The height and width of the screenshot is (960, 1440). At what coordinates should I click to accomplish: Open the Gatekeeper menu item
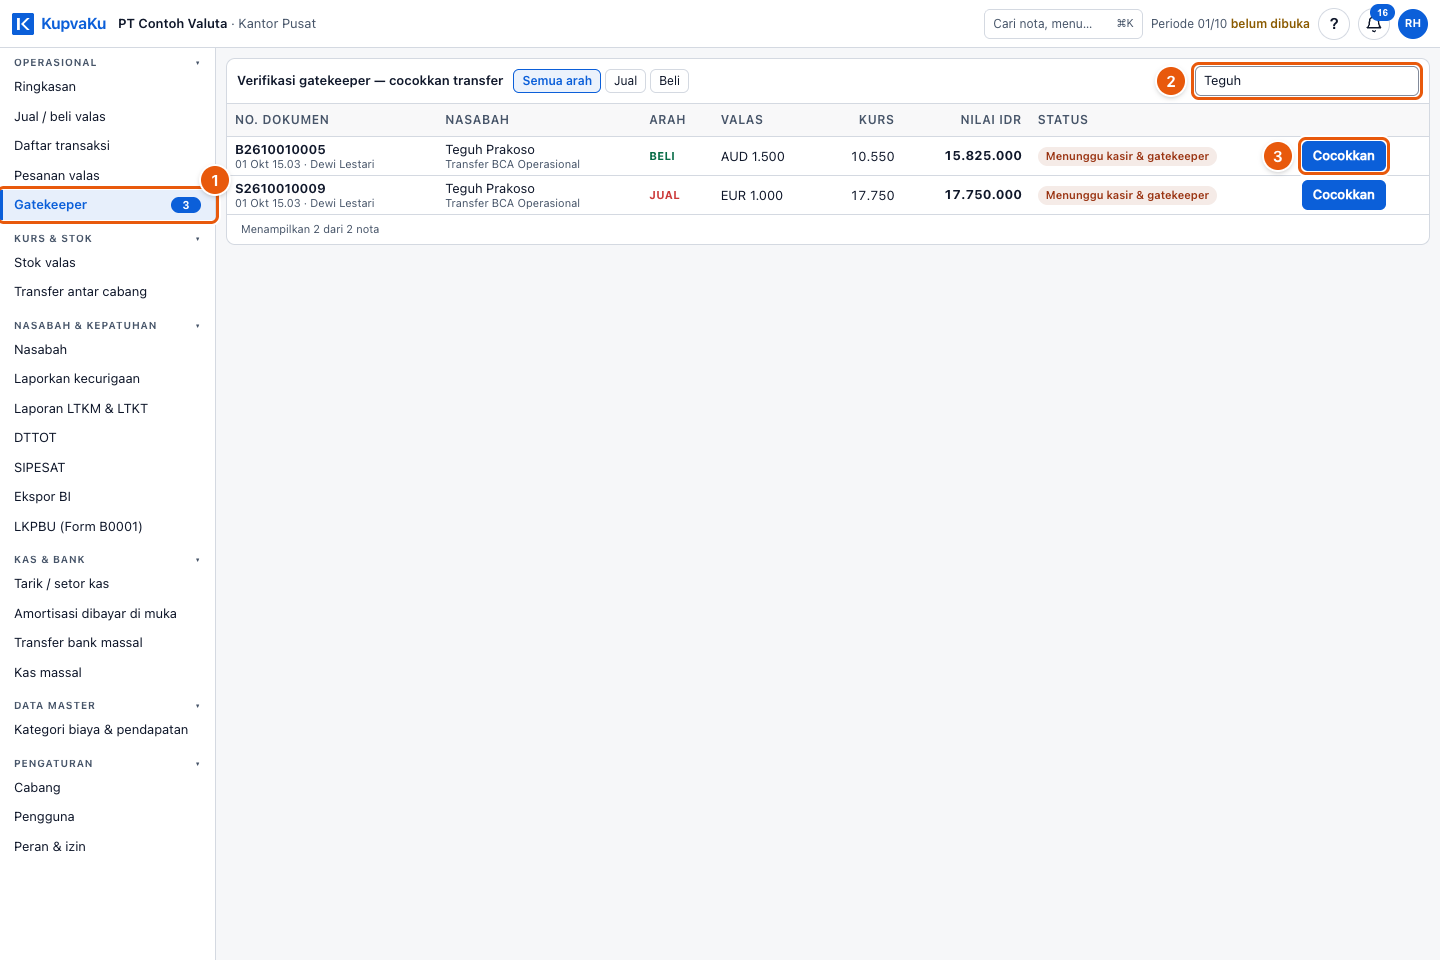coord(107,205)
